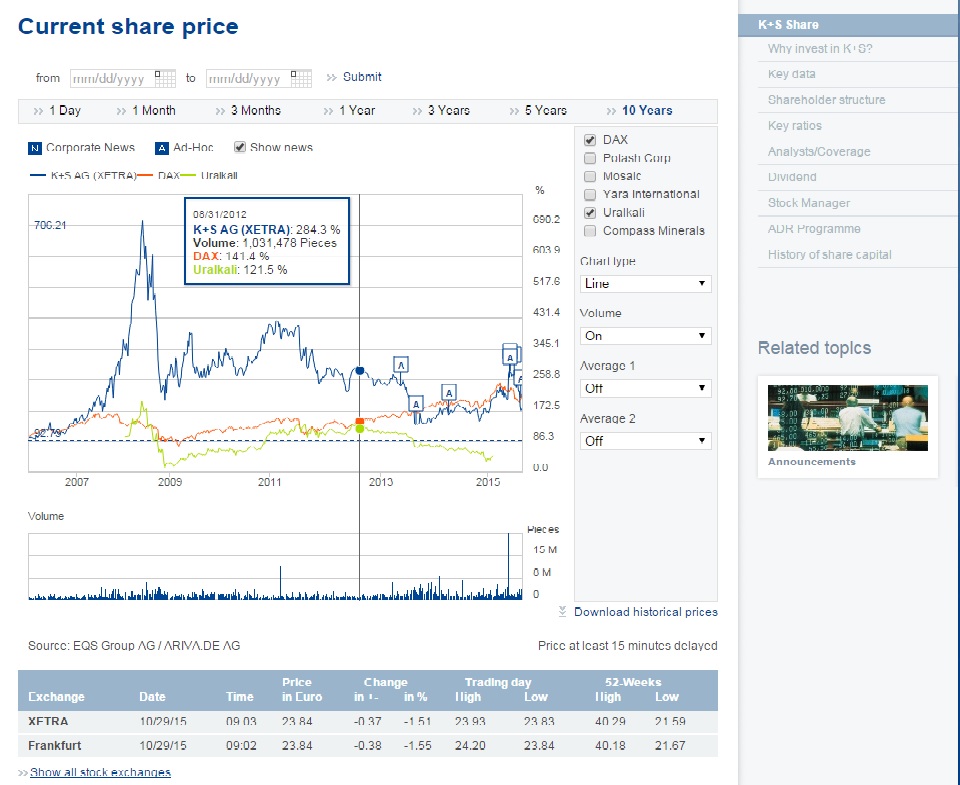Image resolution: width=960 pixels, height=785 pixels.
Task: Enable the Potash Corp comparison checkbox
Action: coord(590,158)
